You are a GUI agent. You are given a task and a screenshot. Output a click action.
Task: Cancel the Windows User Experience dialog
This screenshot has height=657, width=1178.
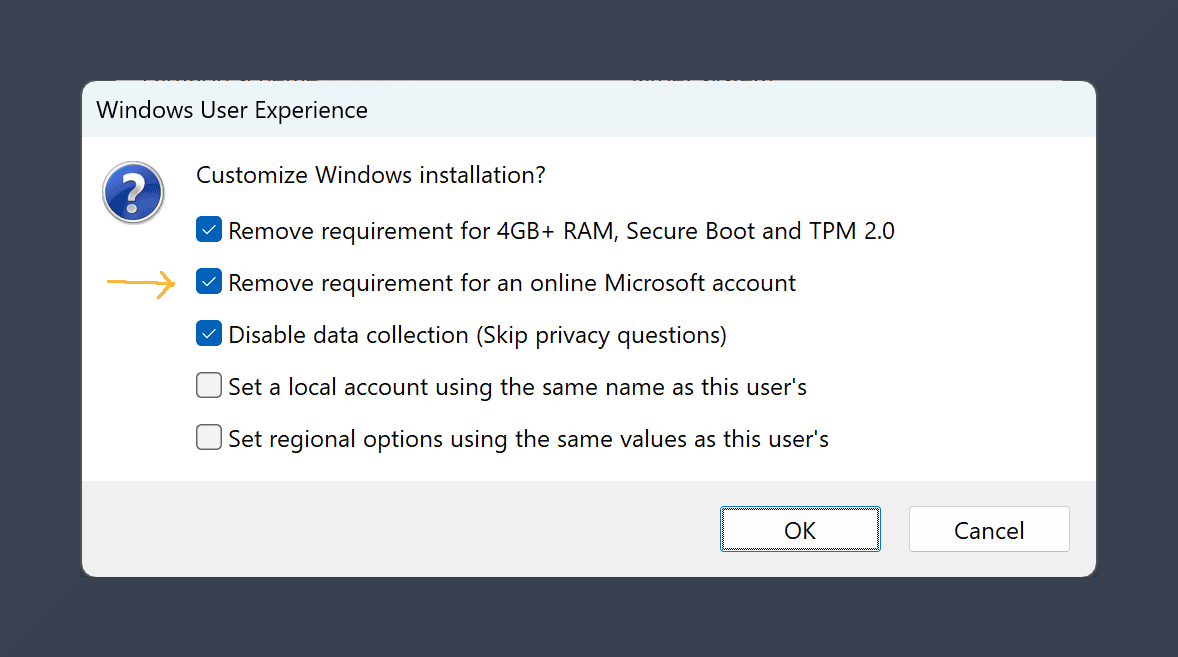coord(989,529)
